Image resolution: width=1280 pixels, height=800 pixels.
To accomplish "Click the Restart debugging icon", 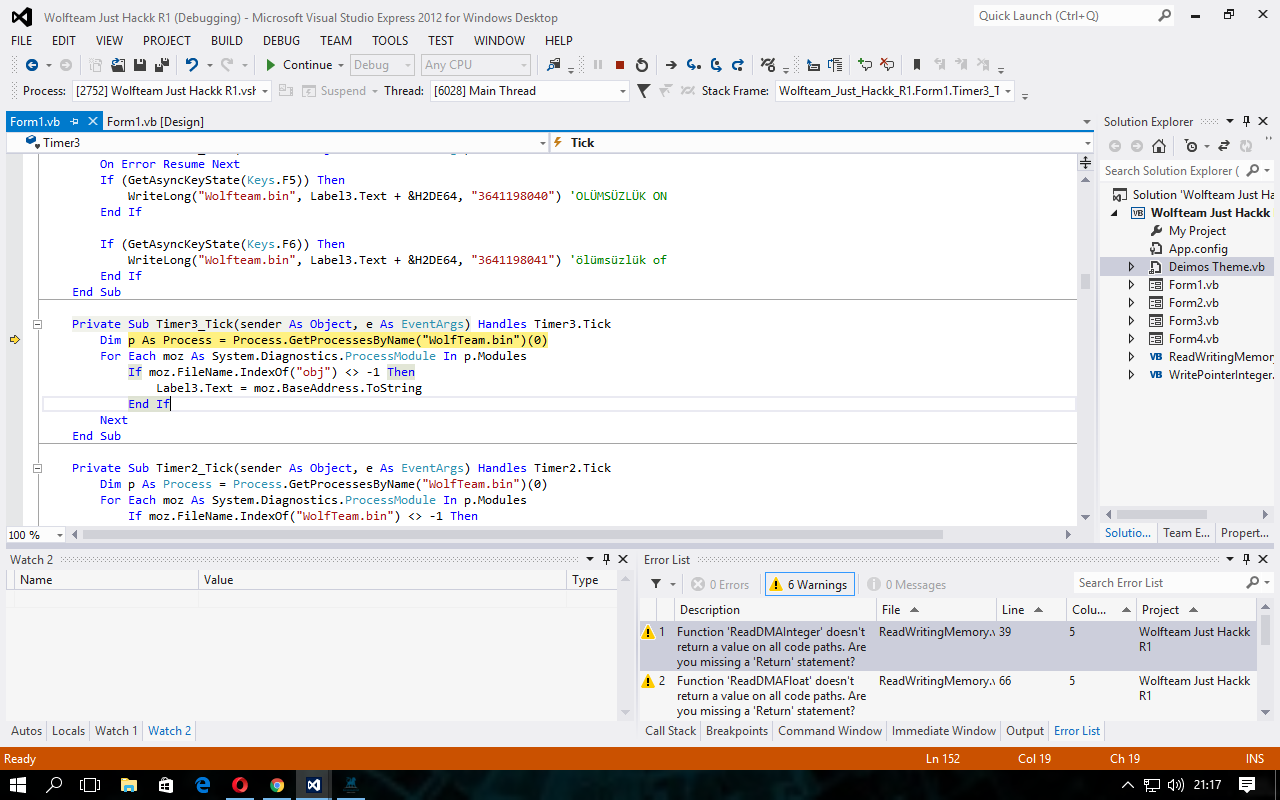I will coord(642,65).
